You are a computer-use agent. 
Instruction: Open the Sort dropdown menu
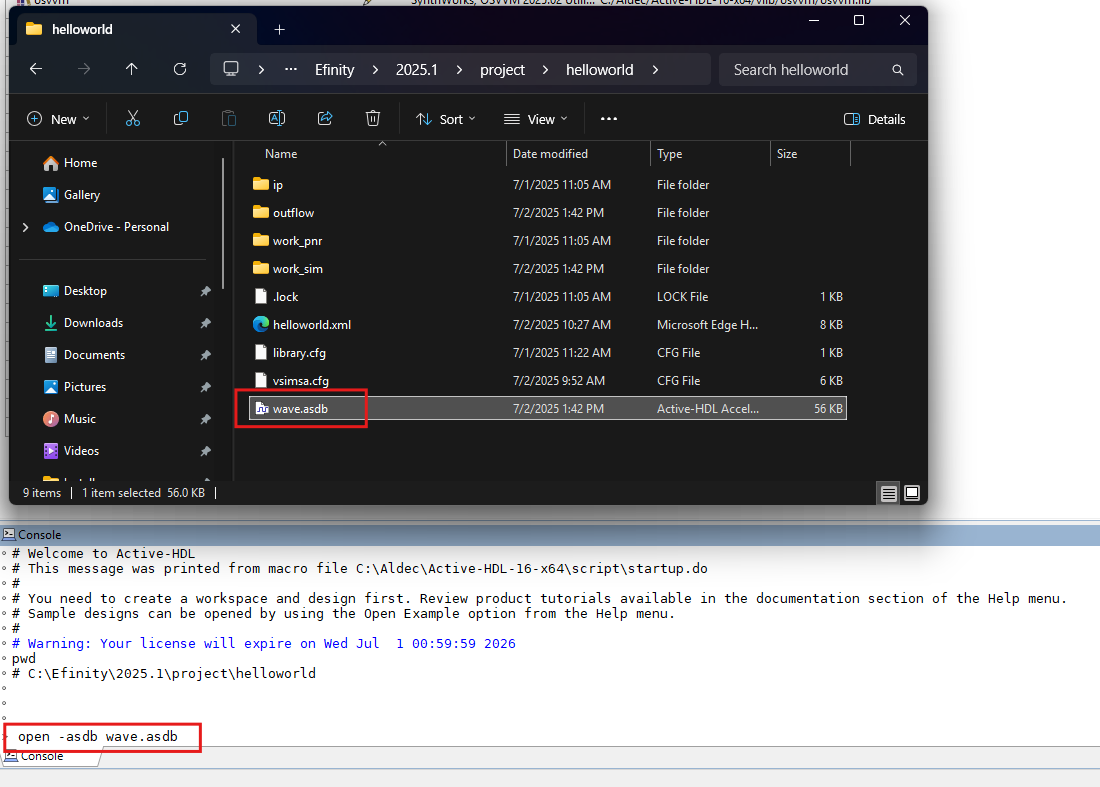tap(445, 119)
